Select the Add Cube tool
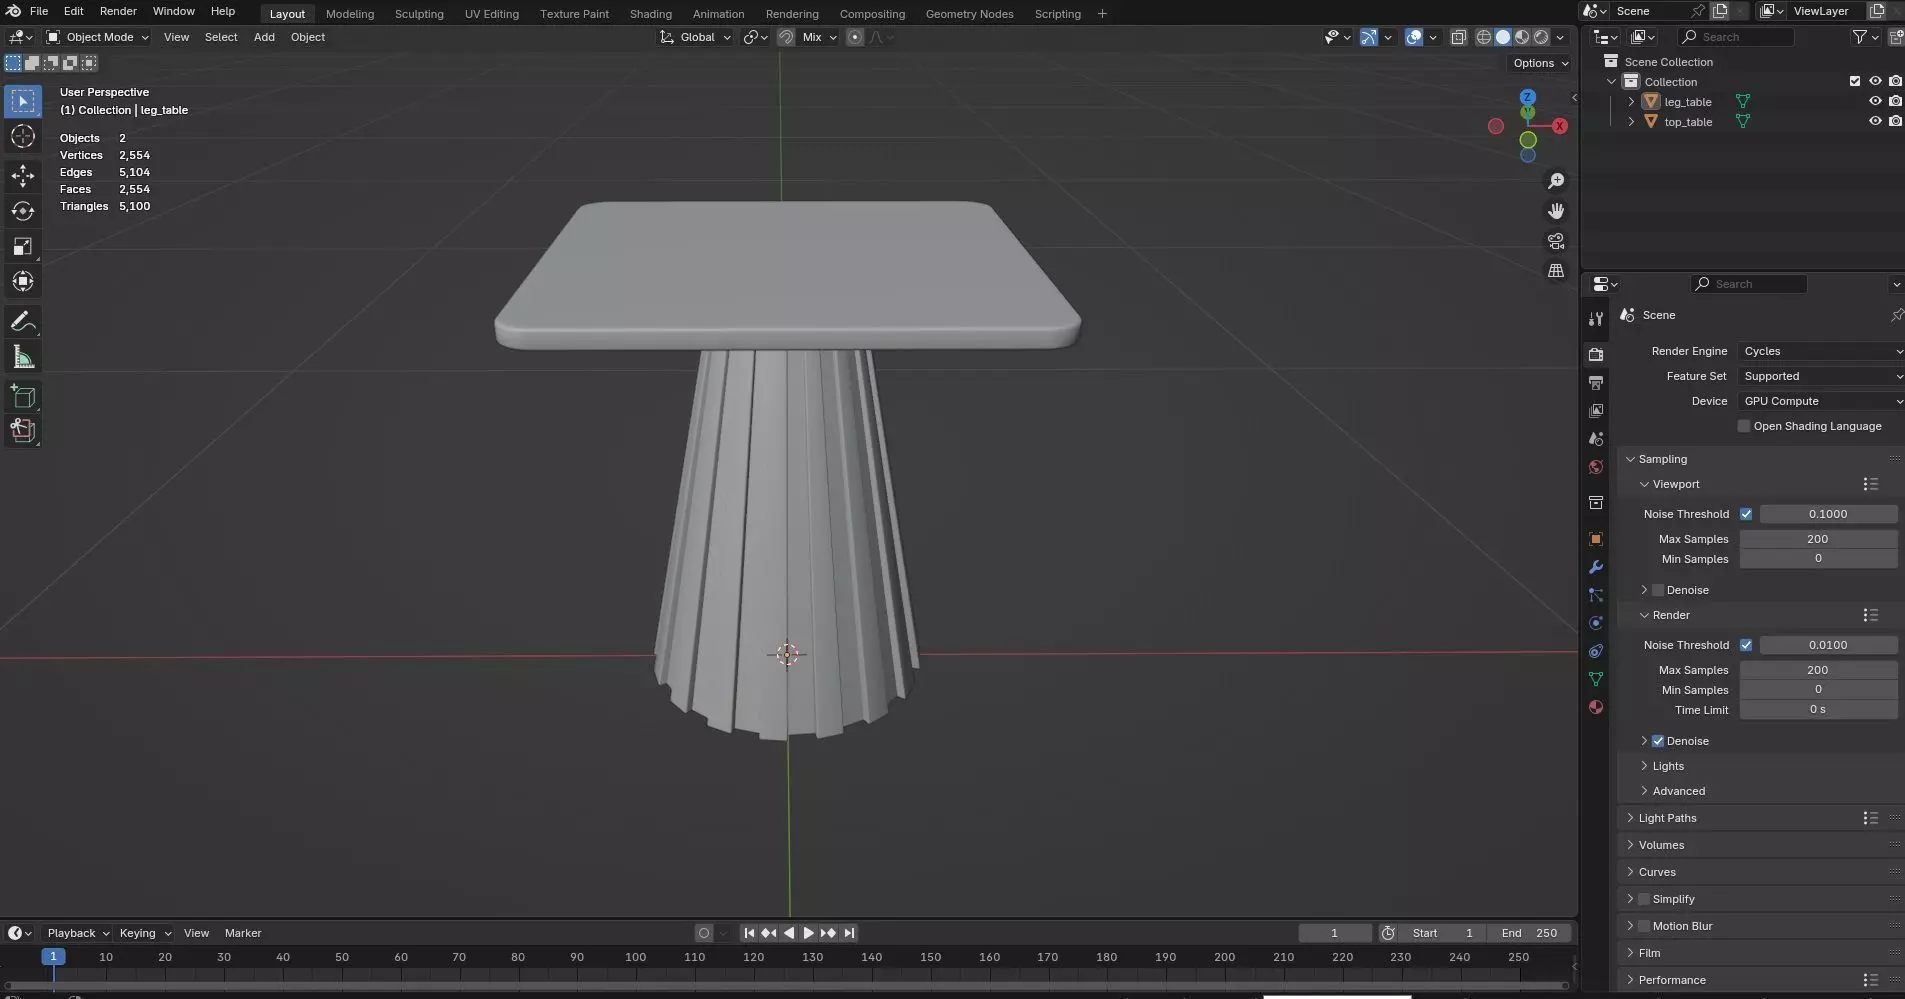 (x=23, y=397)
